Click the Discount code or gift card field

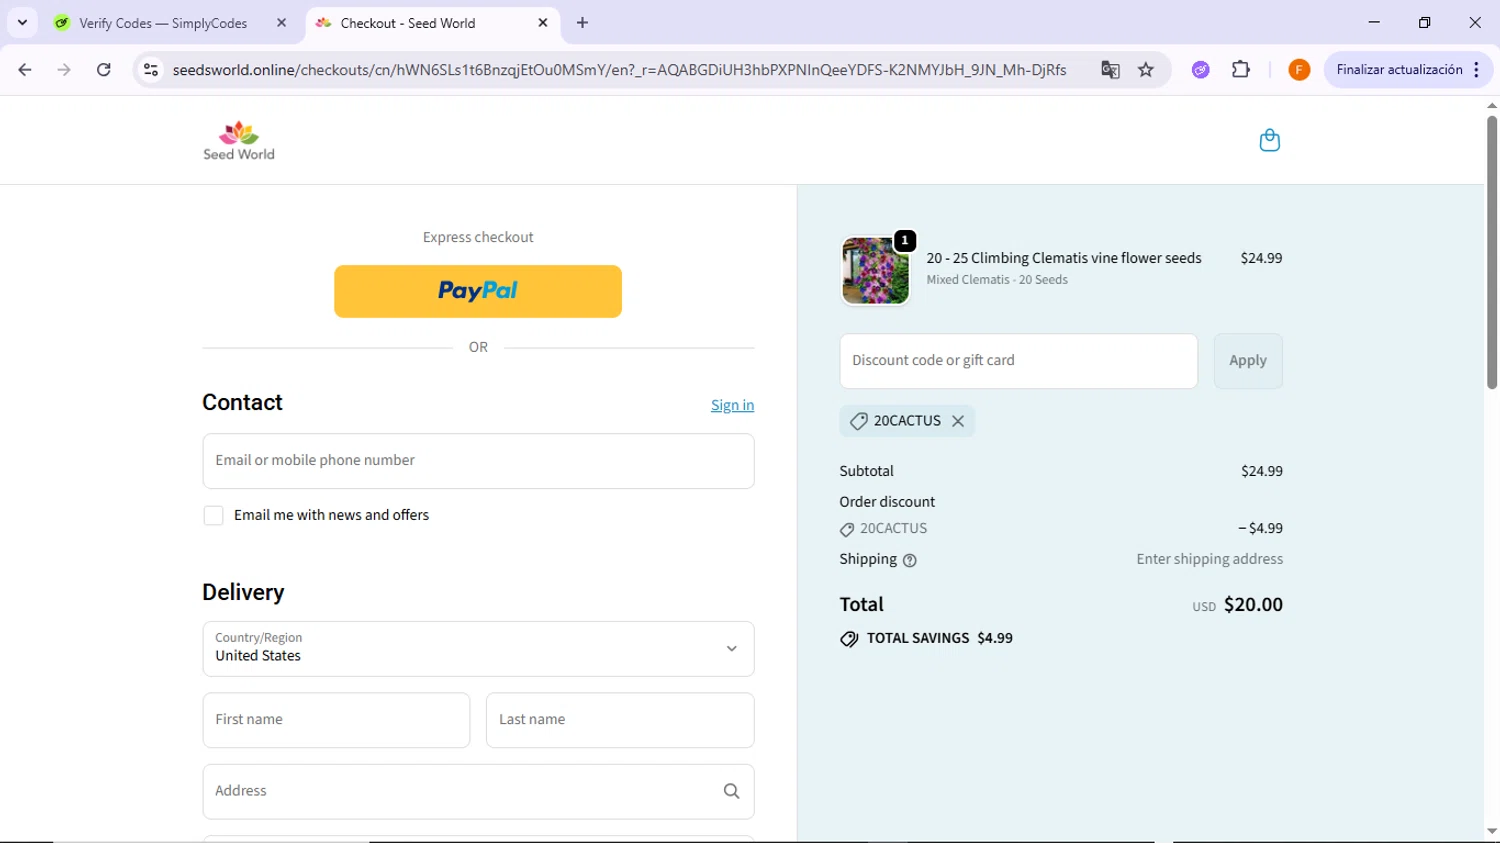coord(1018,361)
